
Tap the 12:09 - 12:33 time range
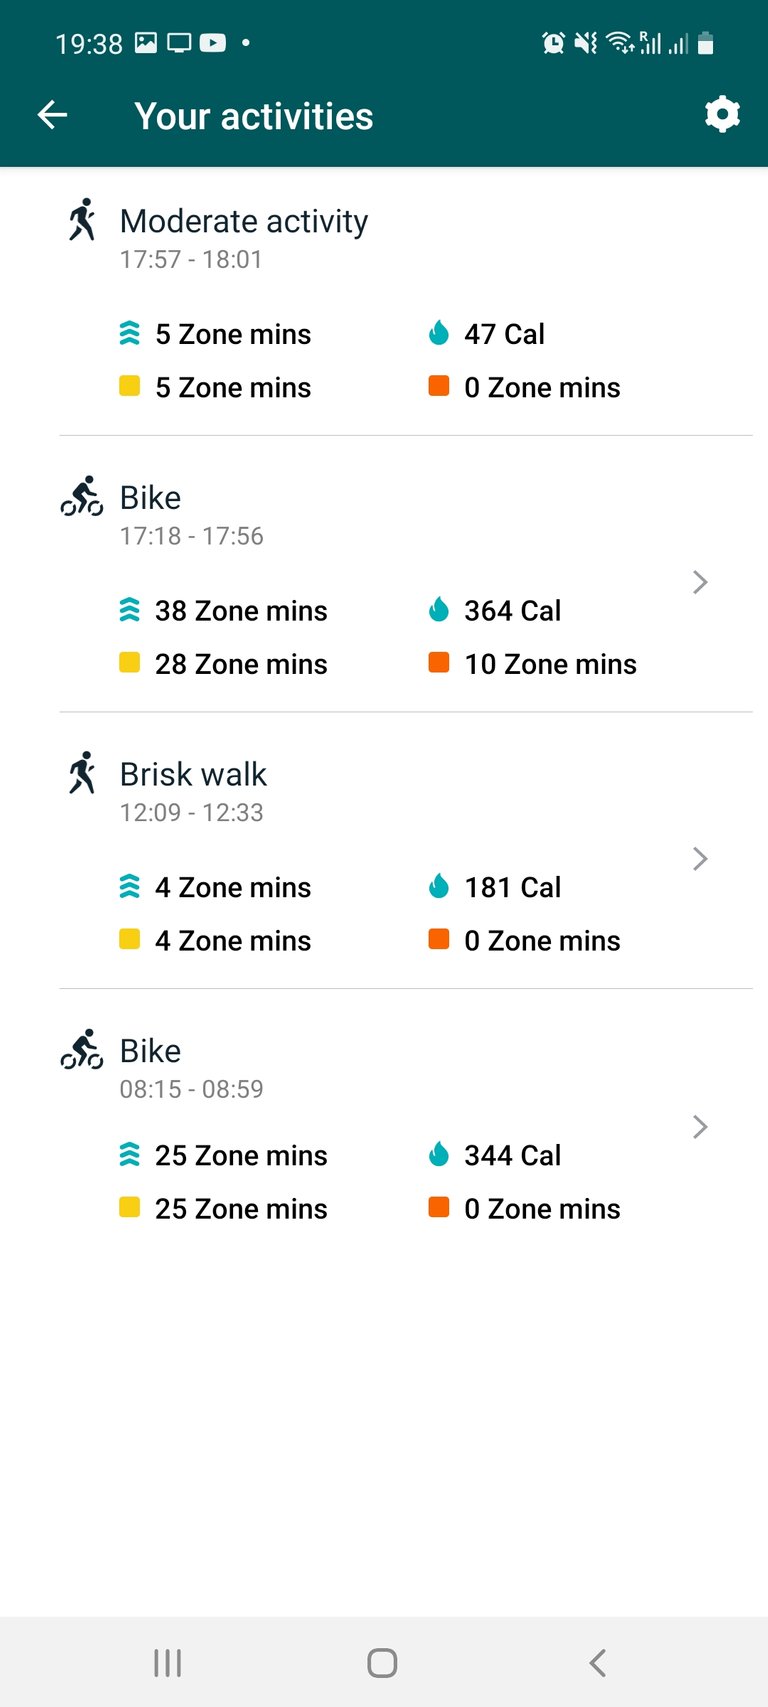click(x=191, y=812)
